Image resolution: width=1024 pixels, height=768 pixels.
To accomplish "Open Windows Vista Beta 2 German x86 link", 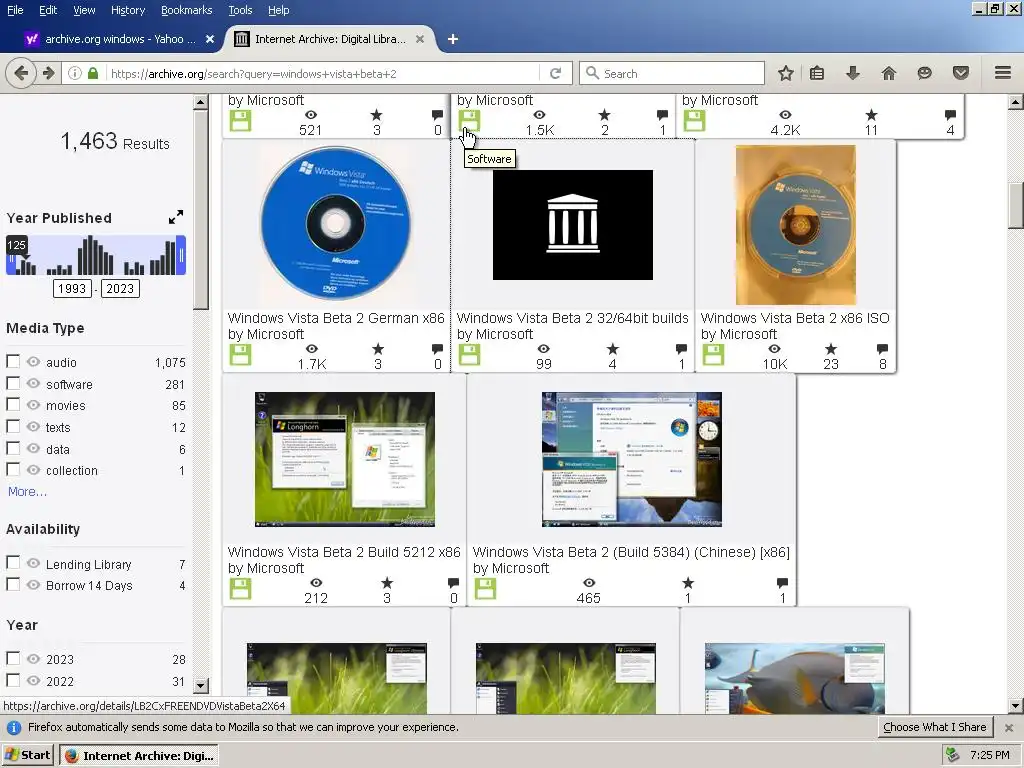I will [x=336, y=318].
